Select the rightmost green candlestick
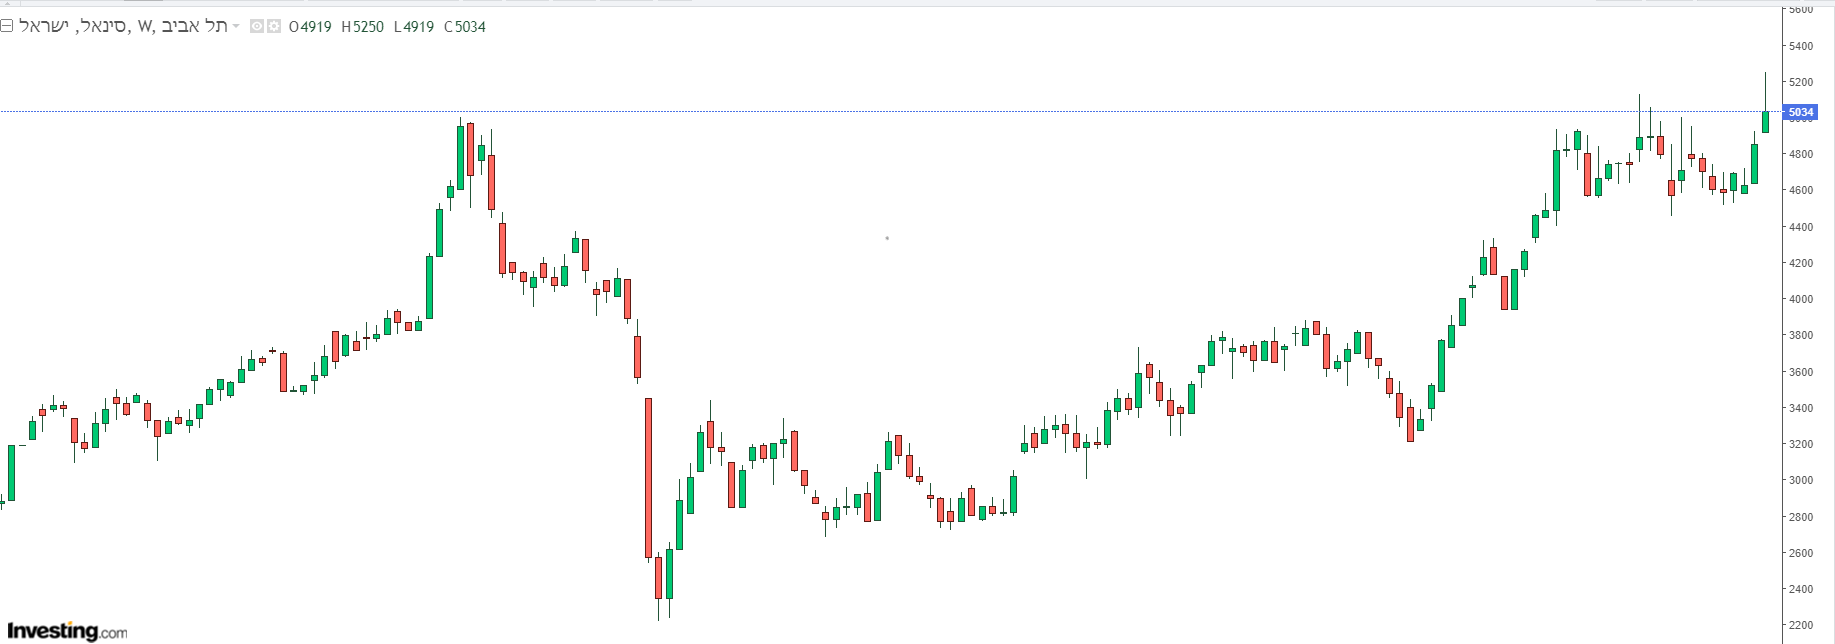1835x644 pixels. (1765, 121)
